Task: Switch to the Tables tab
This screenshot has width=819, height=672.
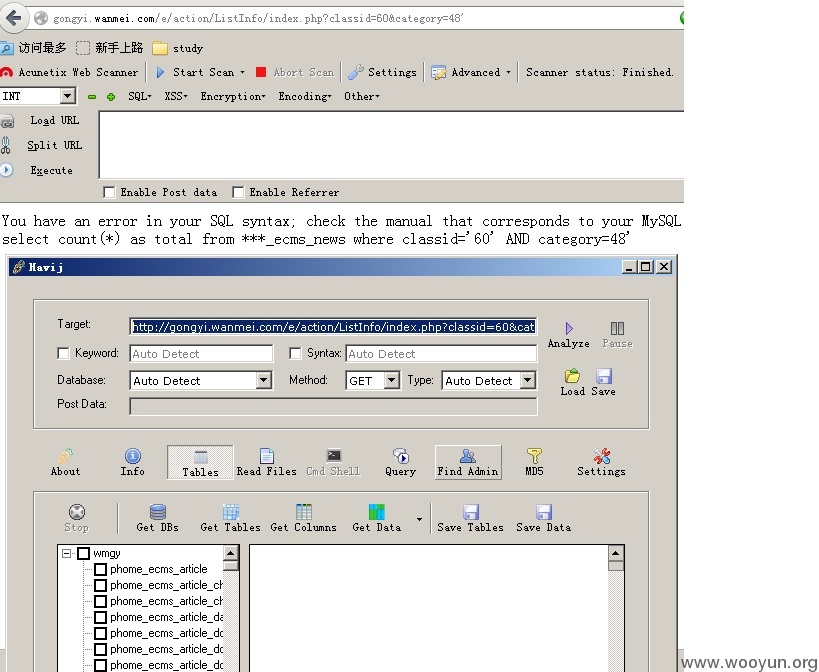Action: pyautogui.click(x=200, y=463)
